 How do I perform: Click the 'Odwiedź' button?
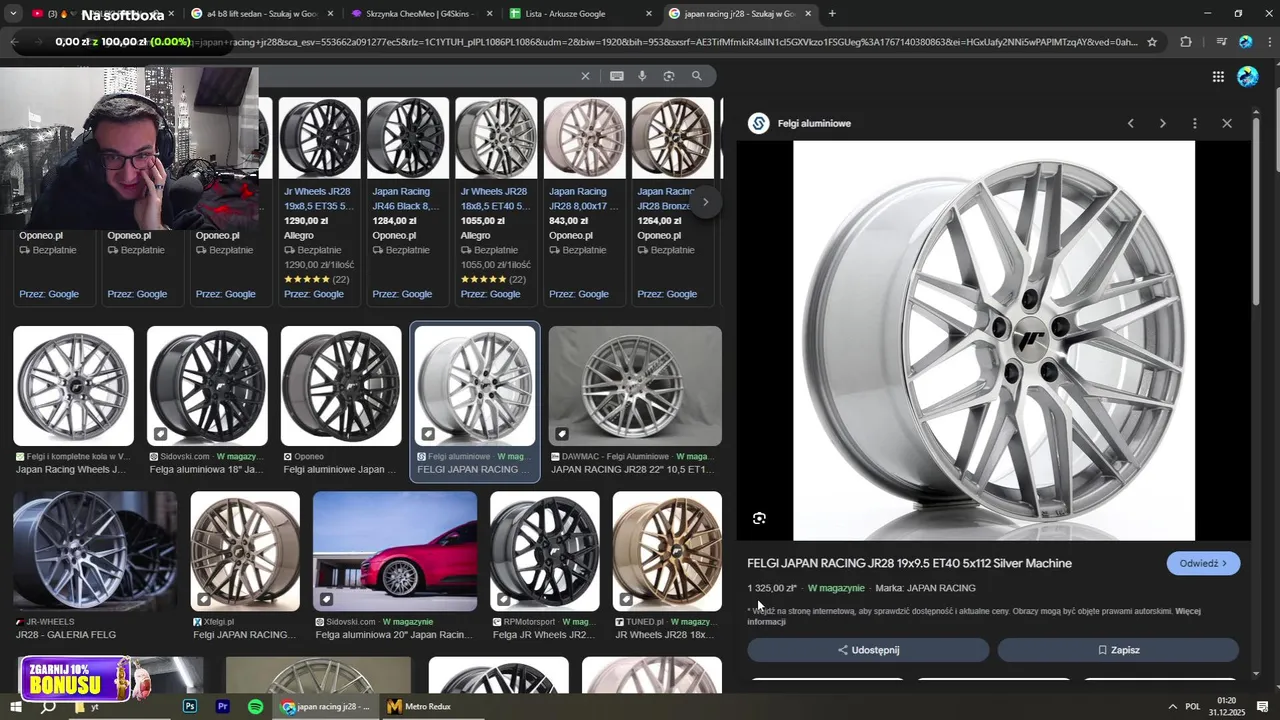tap(1203, 563)
